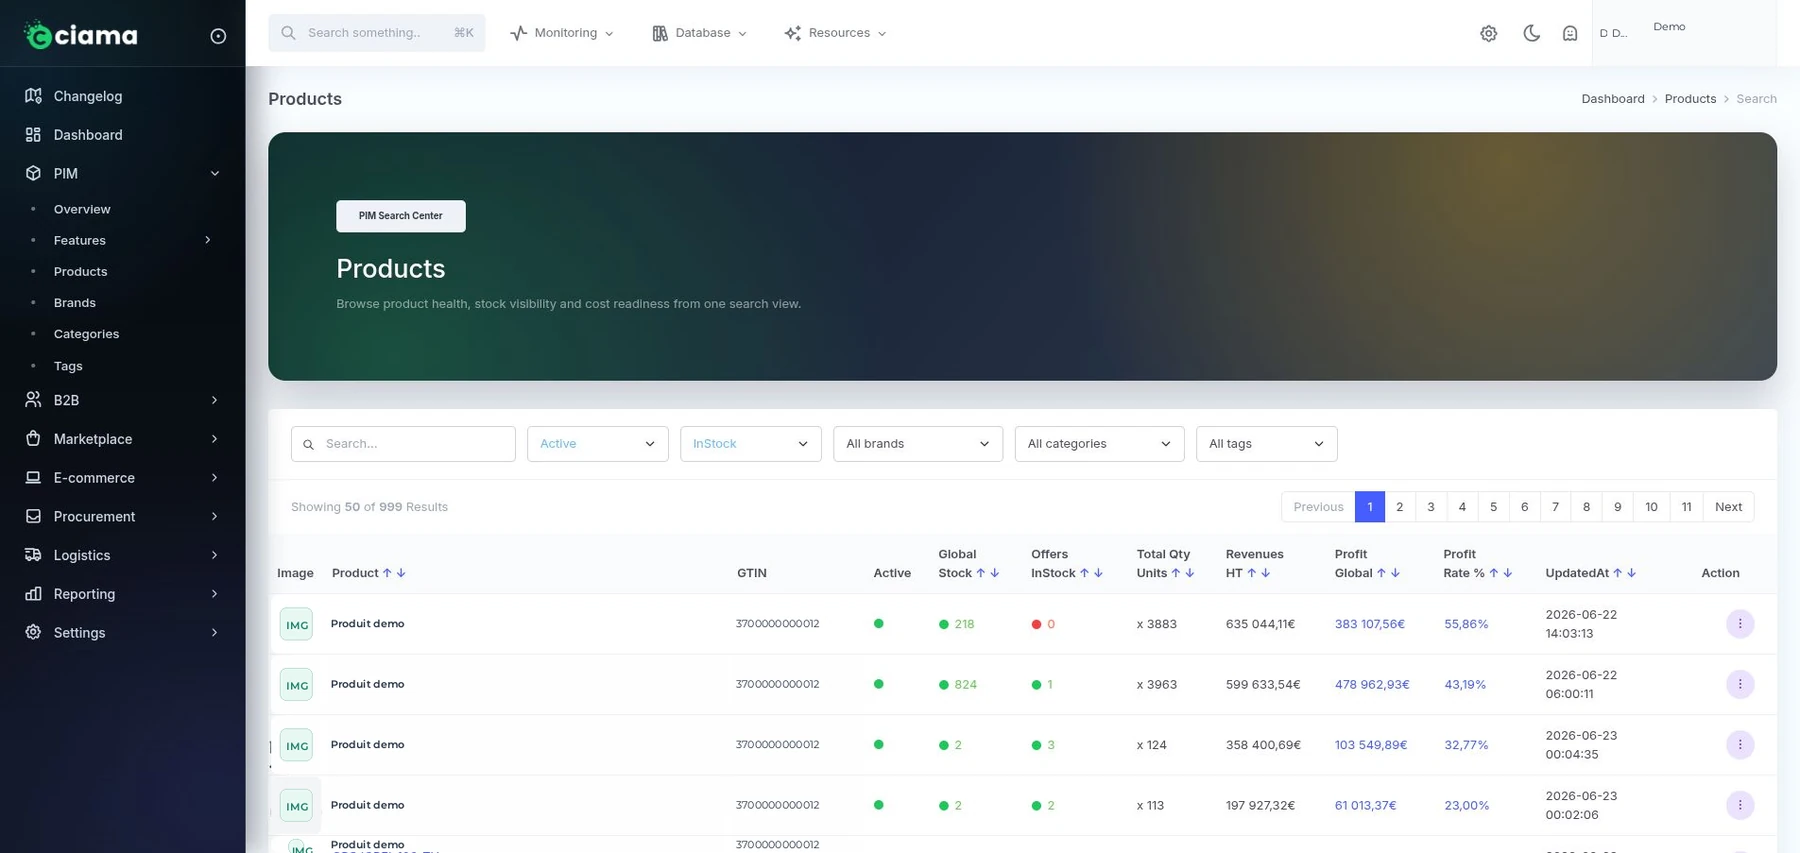Image resolution: width=1800 pixels, height=853 pixels.
Task: Open the Active status dropdown
Action: [597, 444]
